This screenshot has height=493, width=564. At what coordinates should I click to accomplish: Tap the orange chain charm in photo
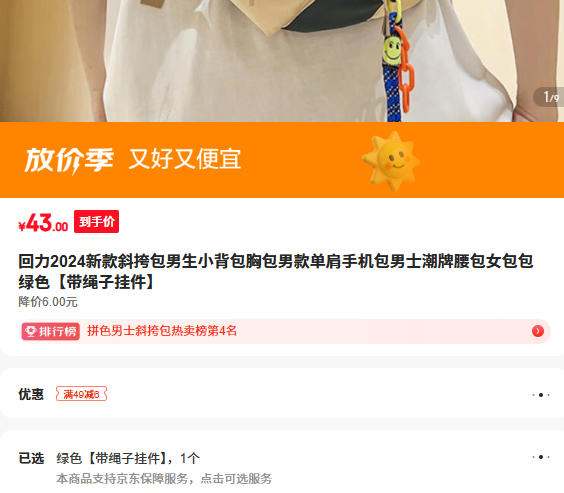pos(405,68)
